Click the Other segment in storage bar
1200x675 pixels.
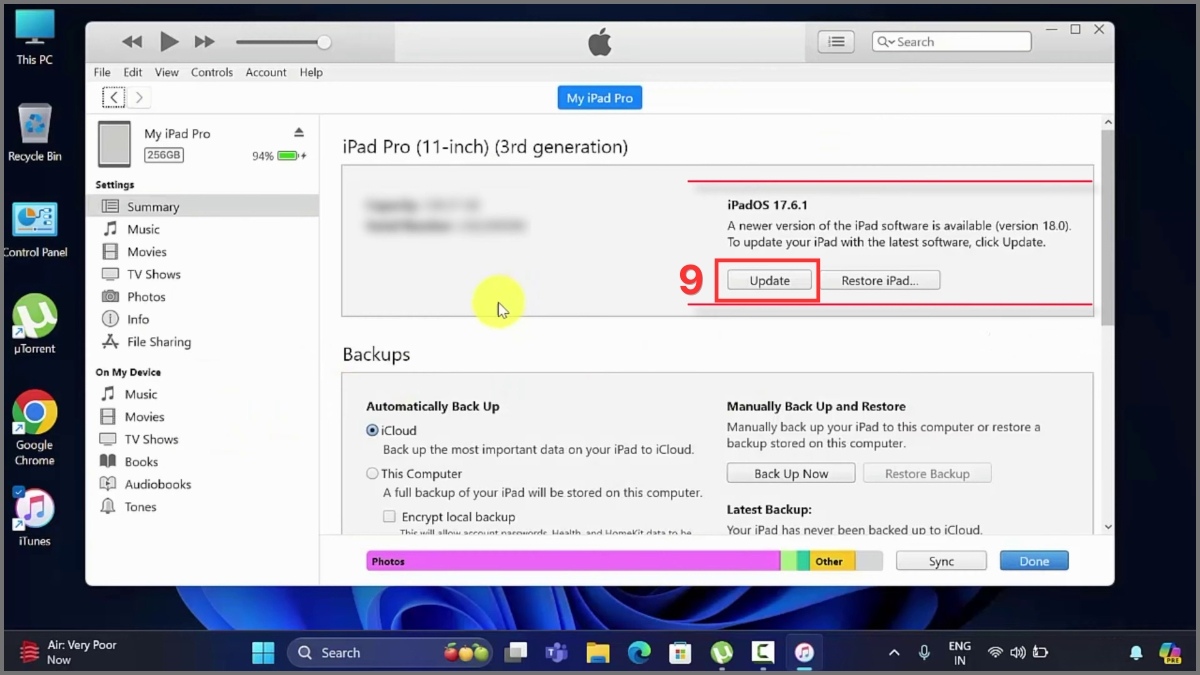pos(832,561)
